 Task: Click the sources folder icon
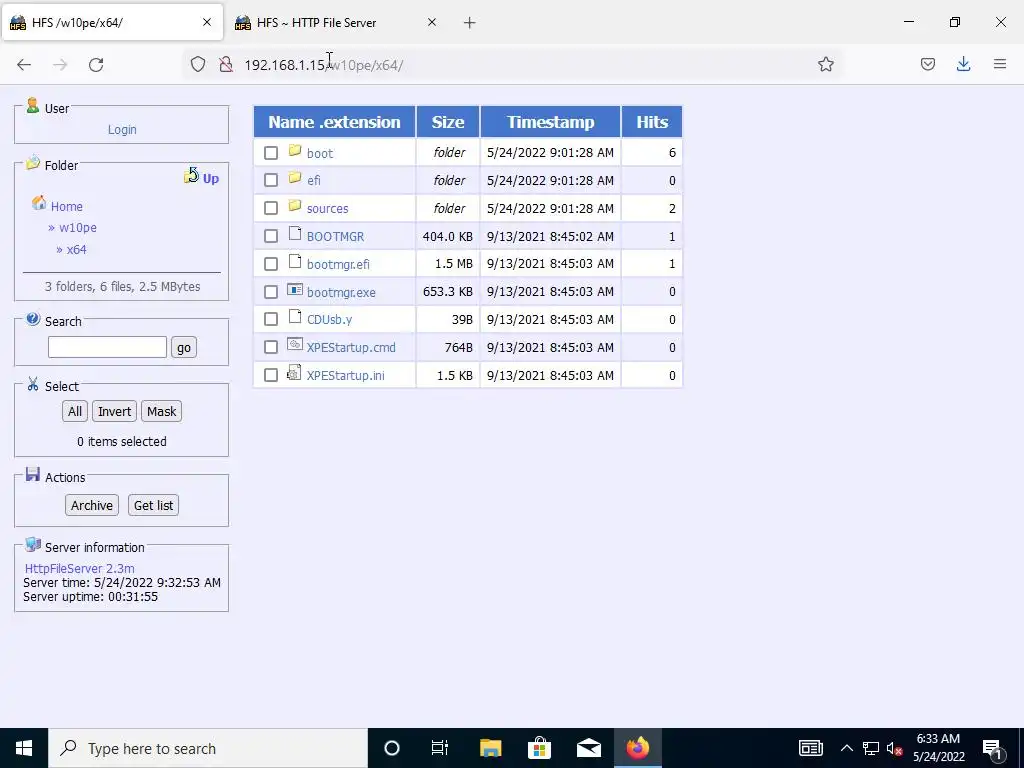[x=295, y=206]
